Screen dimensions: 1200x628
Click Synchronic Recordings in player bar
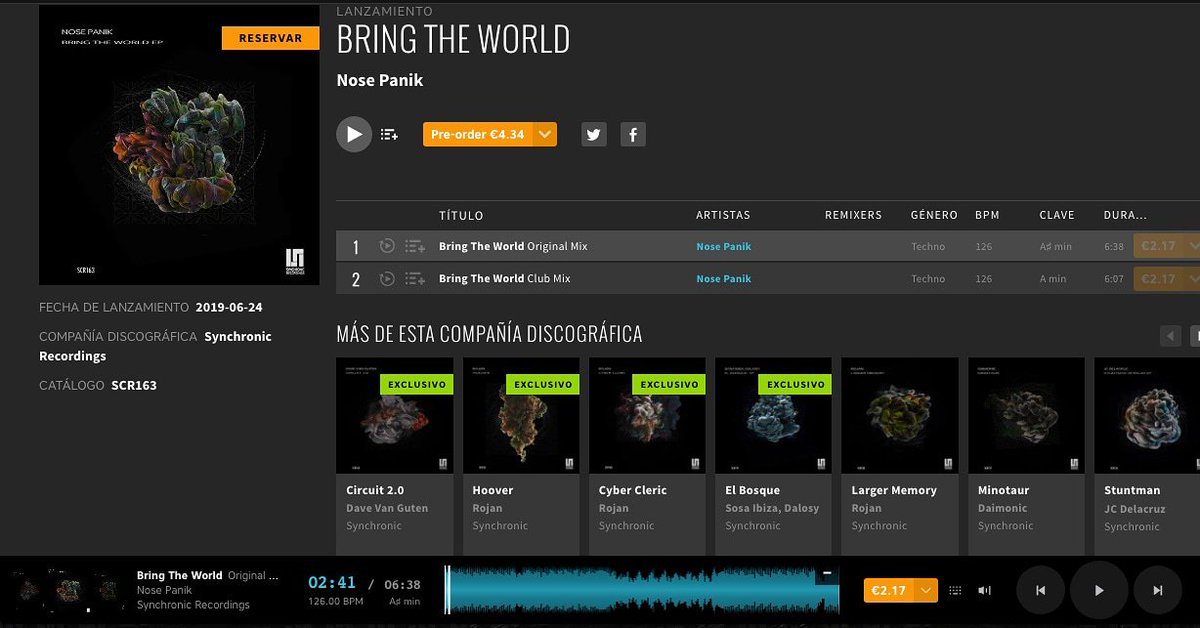(193, 605)
